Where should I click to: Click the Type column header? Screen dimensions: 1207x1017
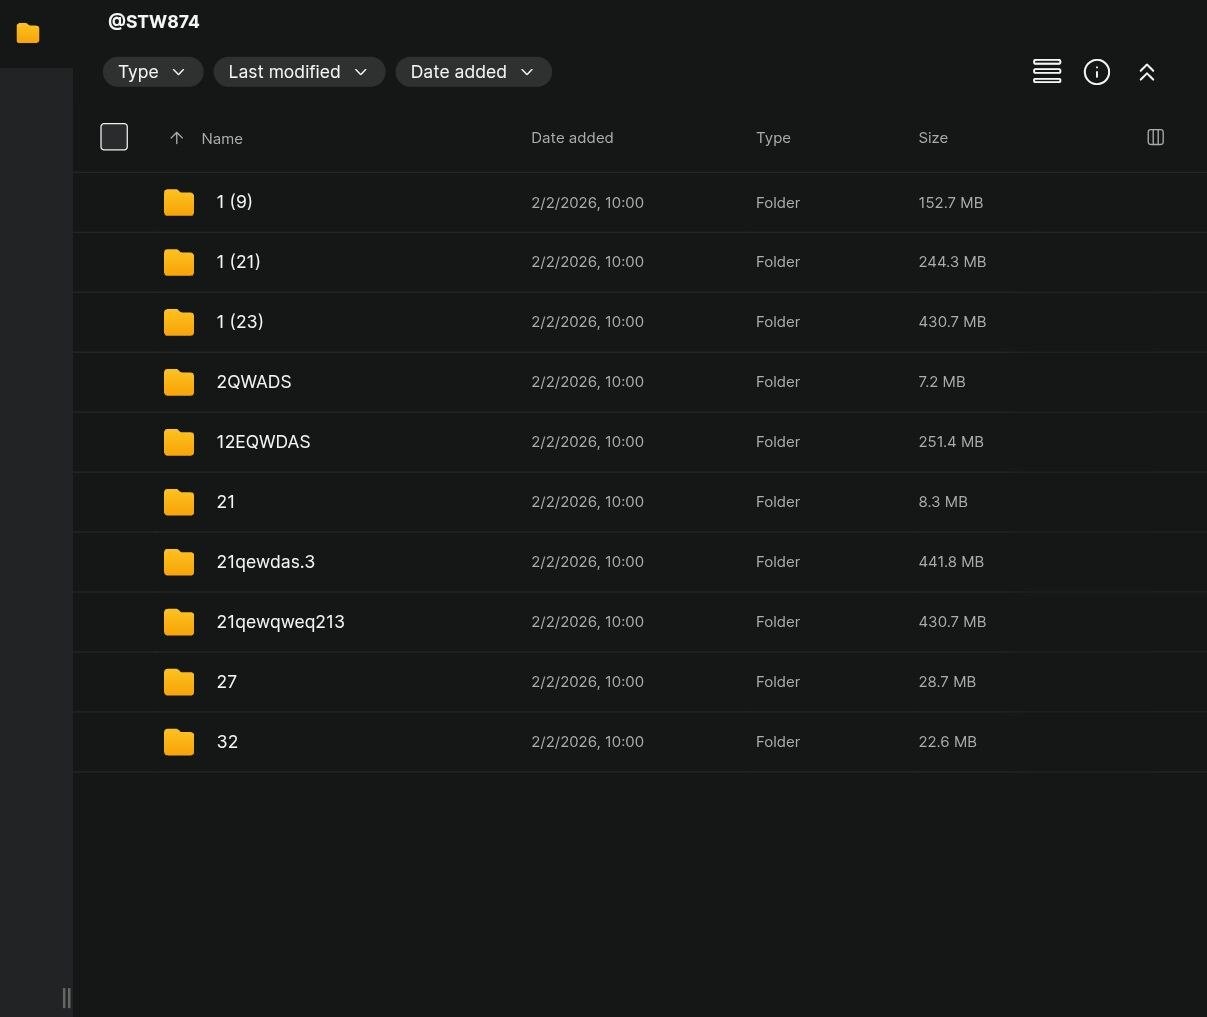773,138
